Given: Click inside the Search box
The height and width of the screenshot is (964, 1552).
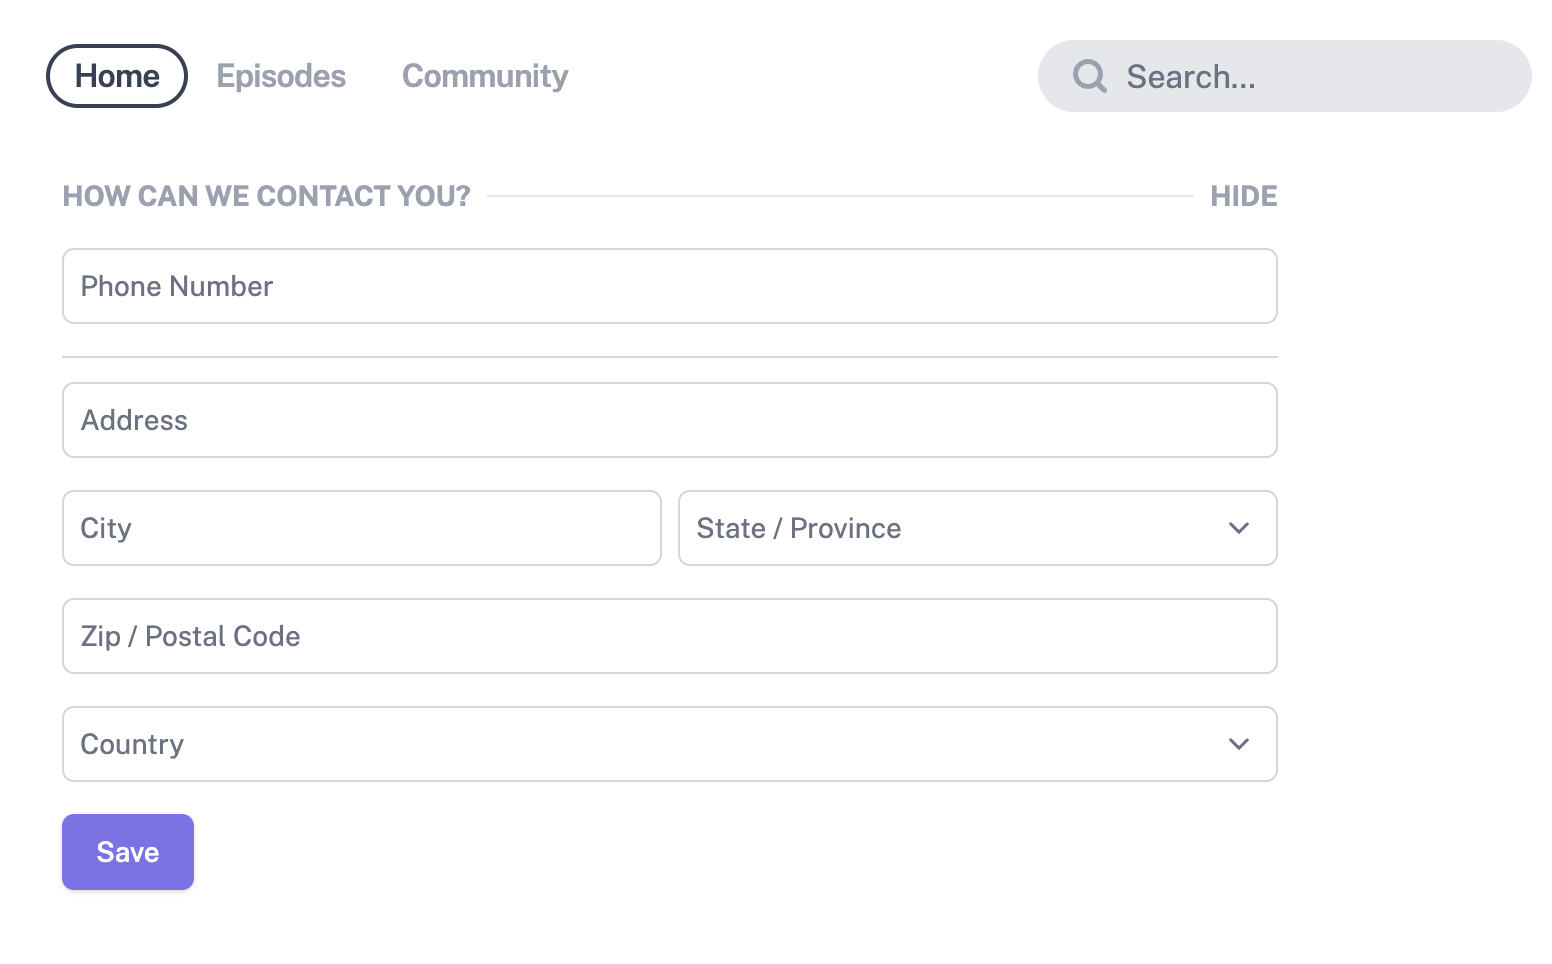Looking at the screenshot, I should pos(1283,76).
